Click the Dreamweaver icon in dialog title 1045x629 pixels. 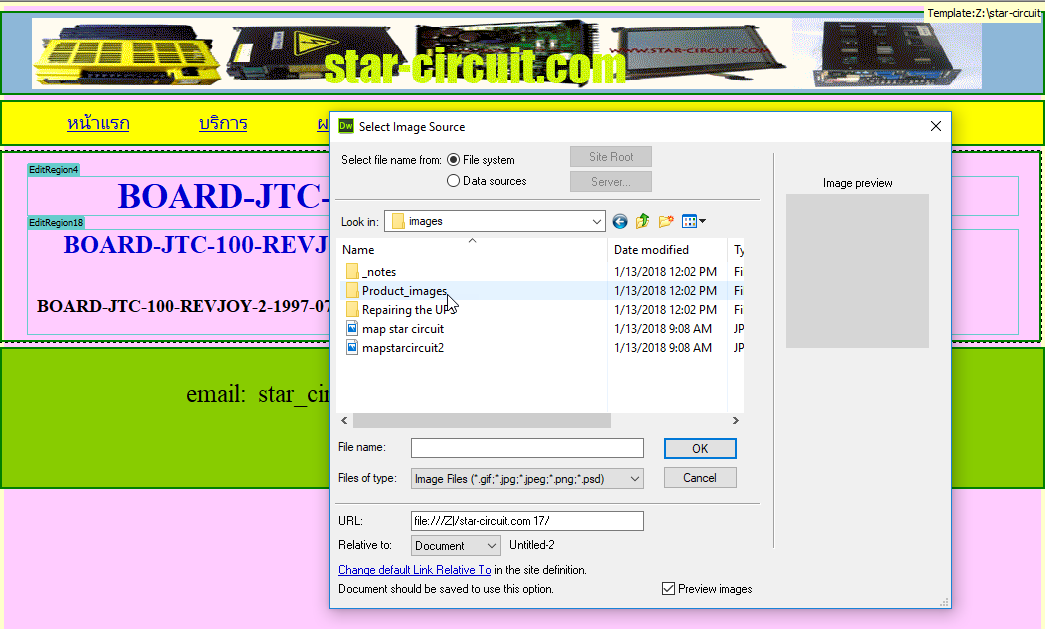click(346, 126)
